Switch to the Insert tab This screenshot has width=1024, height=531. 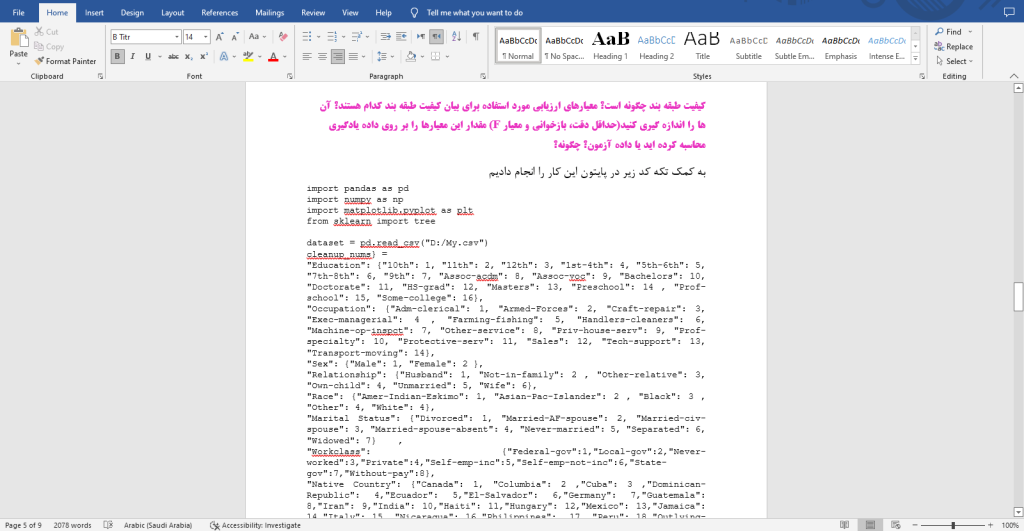(x=94, y=12)
